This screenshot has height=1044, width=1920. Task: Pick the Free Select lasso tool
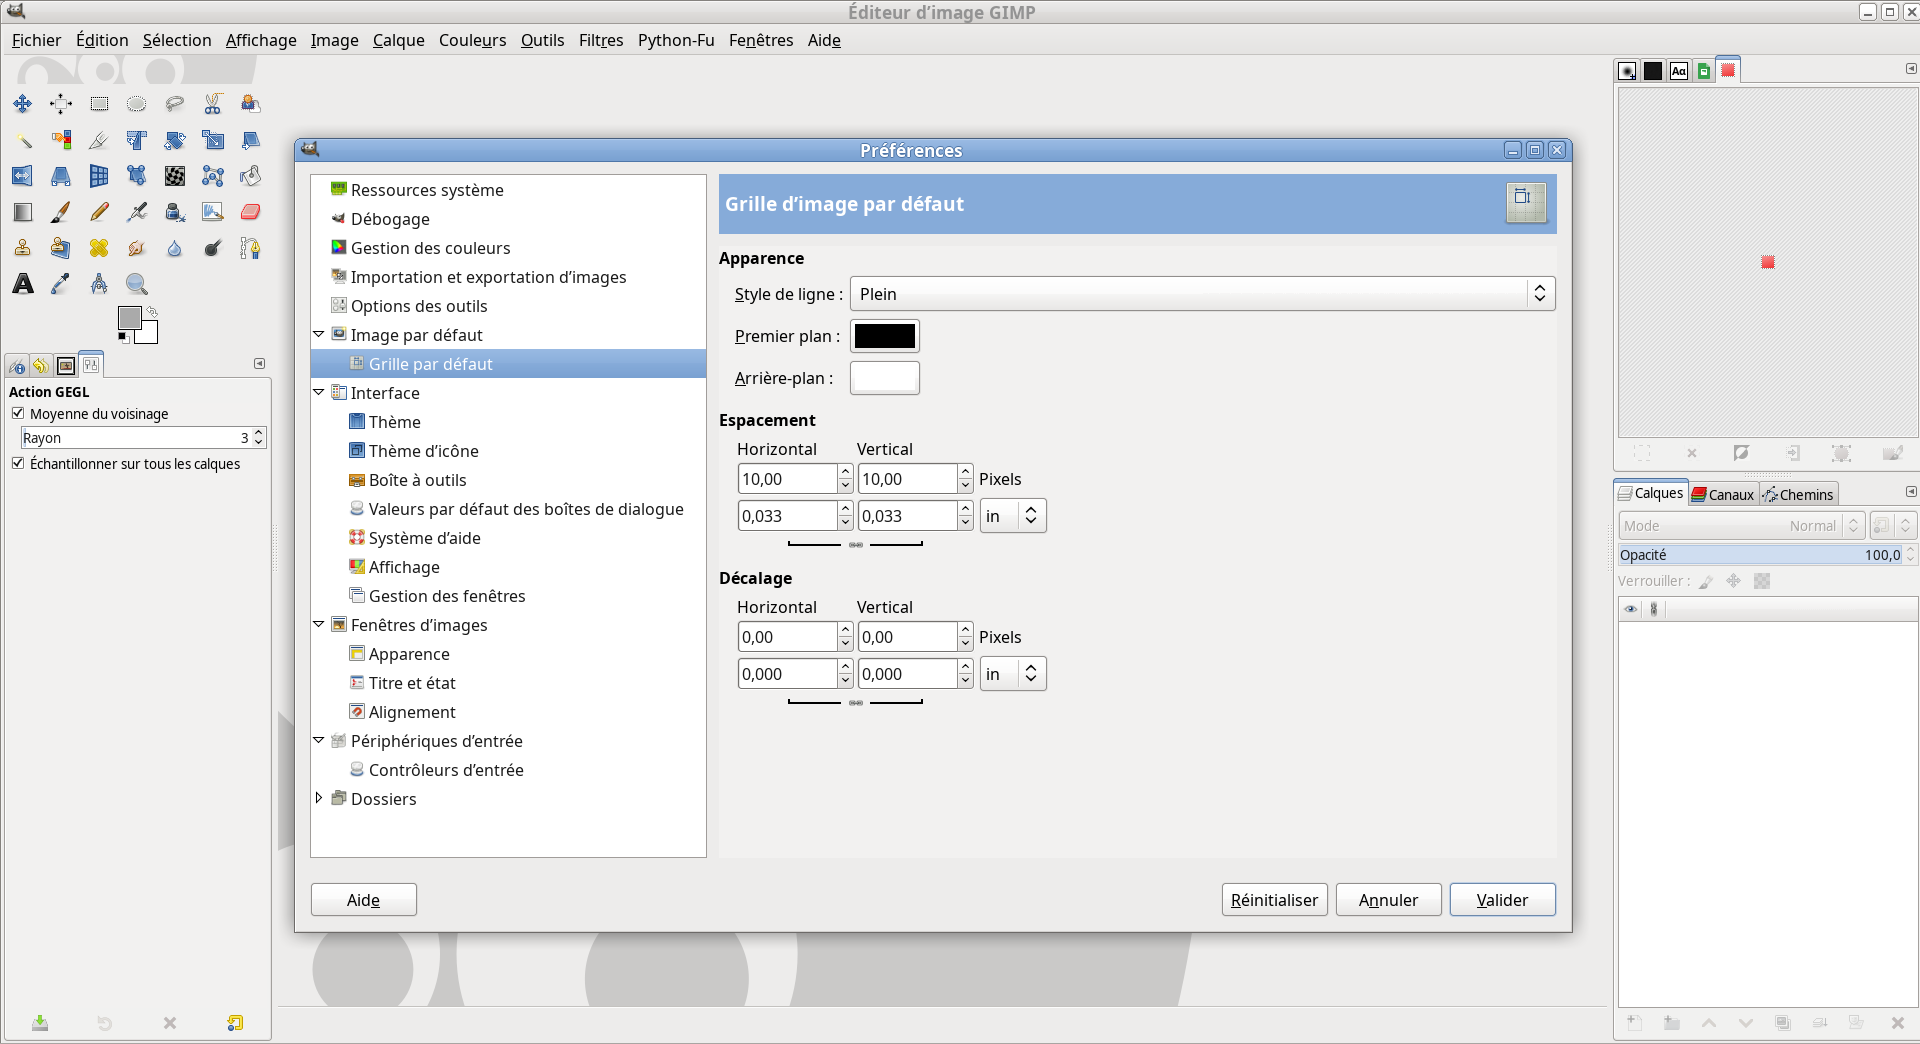(x=175, y=104)
